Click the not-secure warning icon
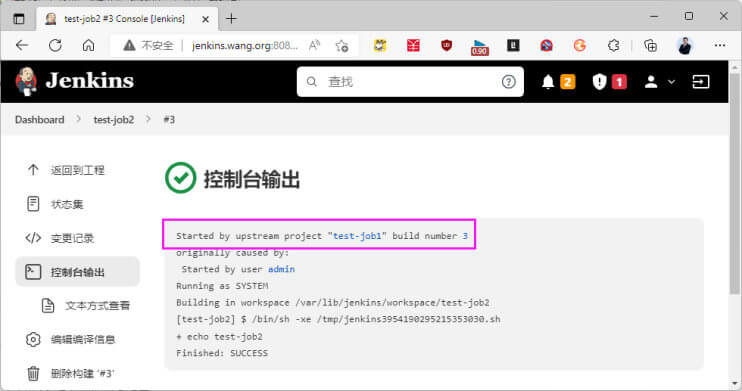The image size is (742, 391). 129,45
